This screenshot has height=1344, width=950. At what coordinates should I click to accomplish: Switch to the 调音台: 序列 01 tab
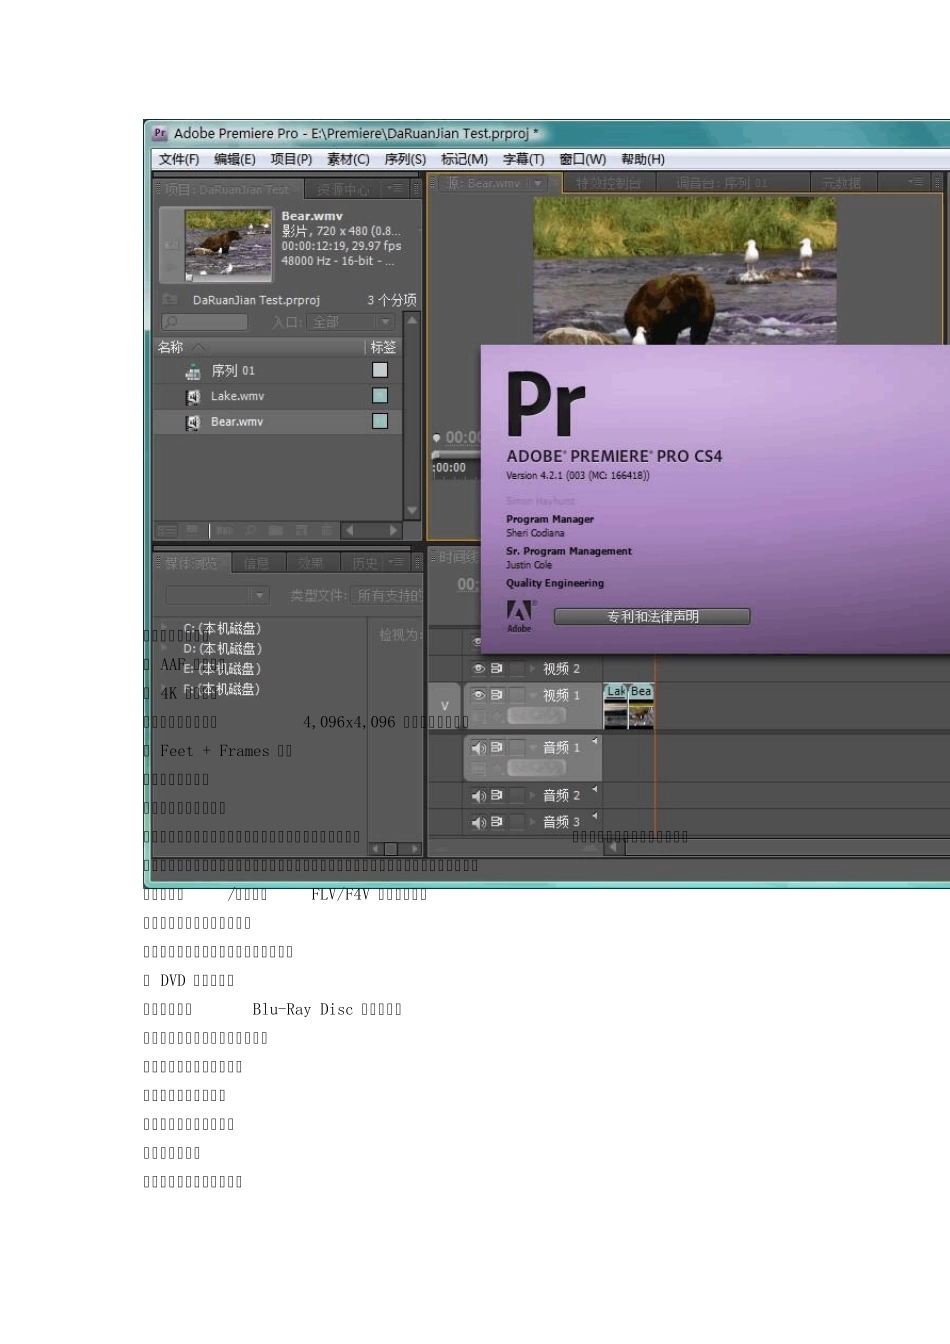click(x=721, y=183)
